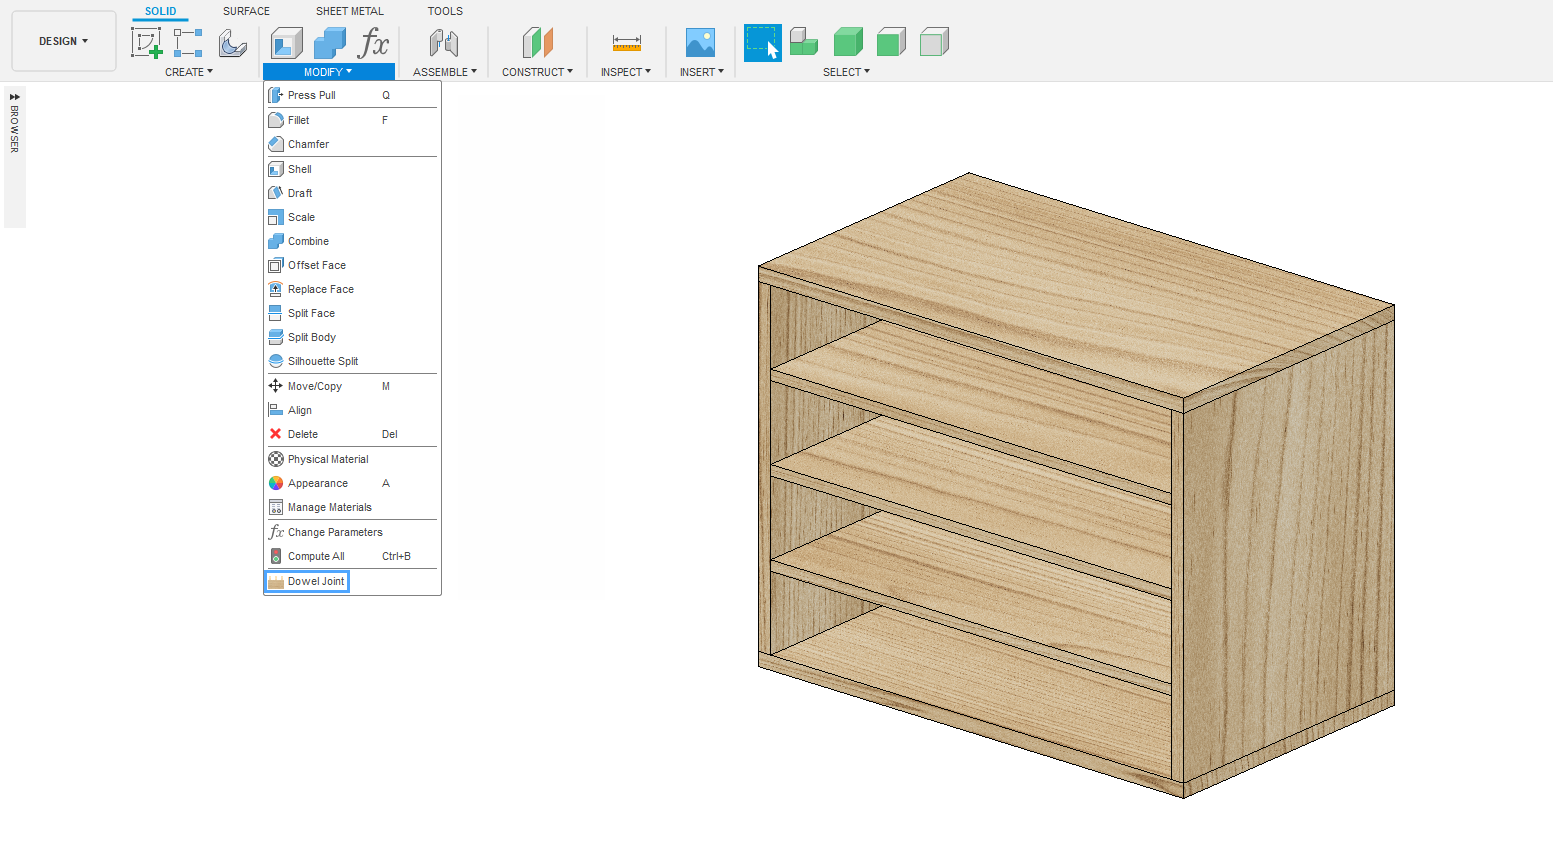Click the Create Sketch icon in toolbar
The height and width of the screenshot is (859, 1553).
coord(146,42)
